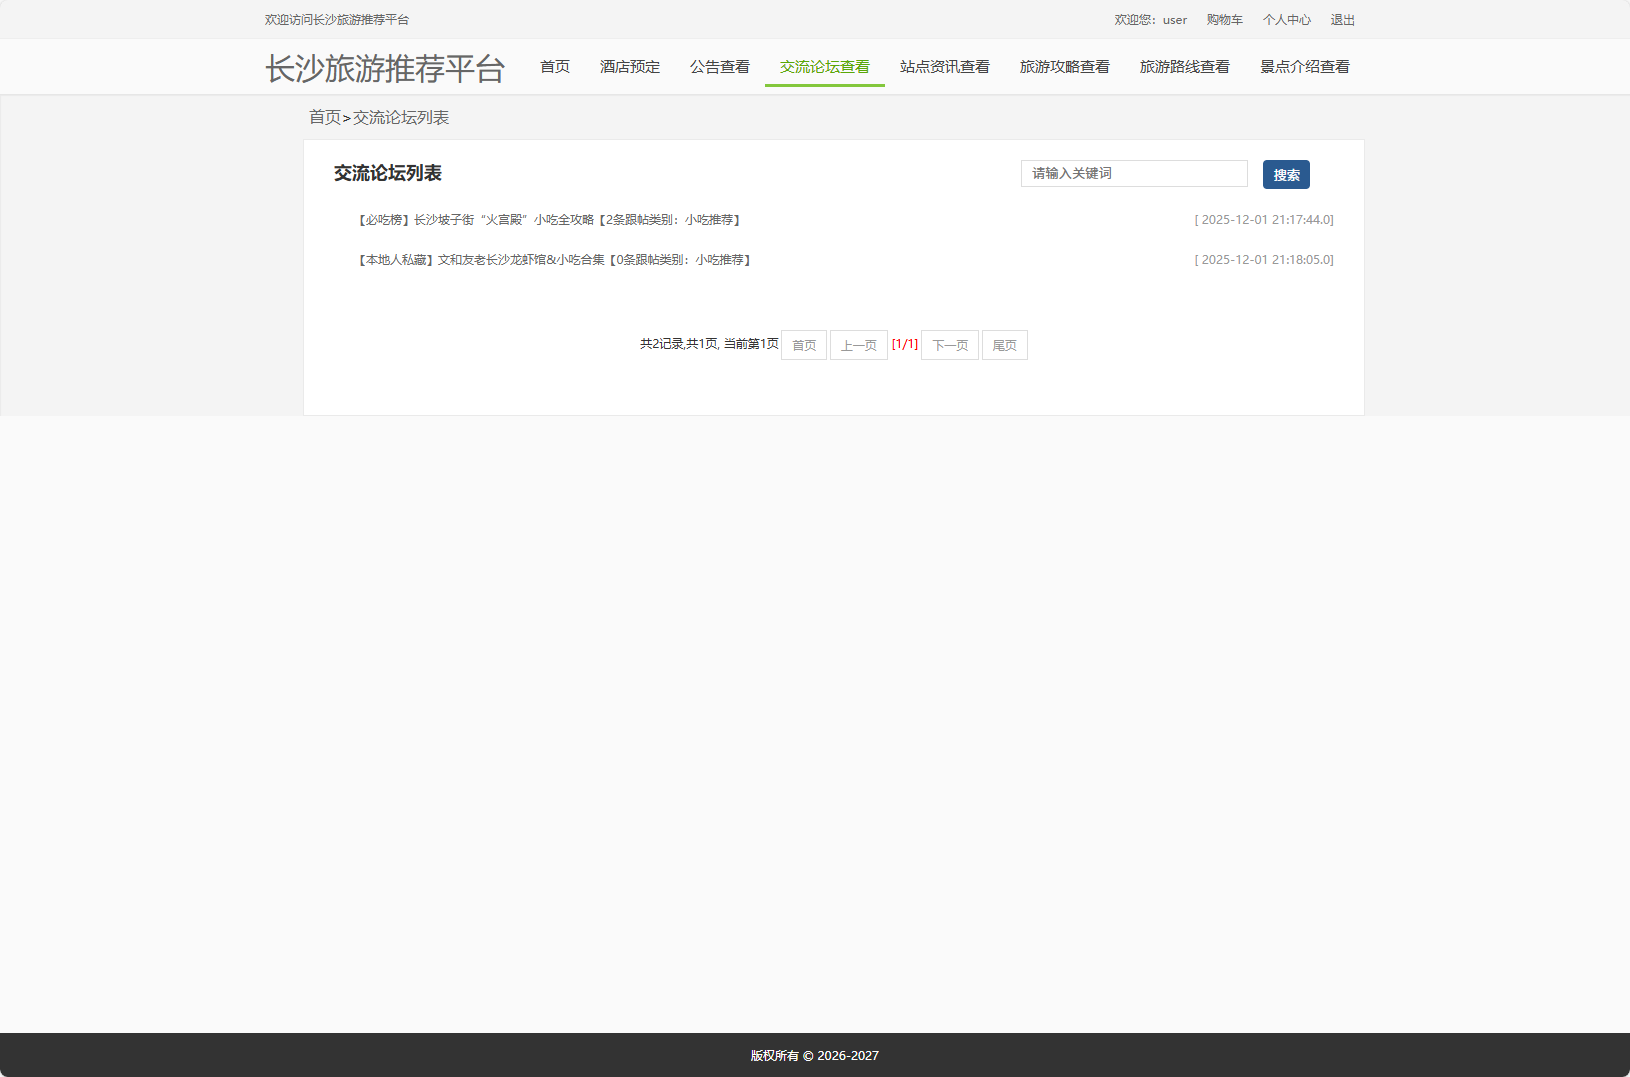The width and height of the screenshot is (1630, 1077).
Task: Click the 搜索 search button
Action: [x=1287, y=174]
